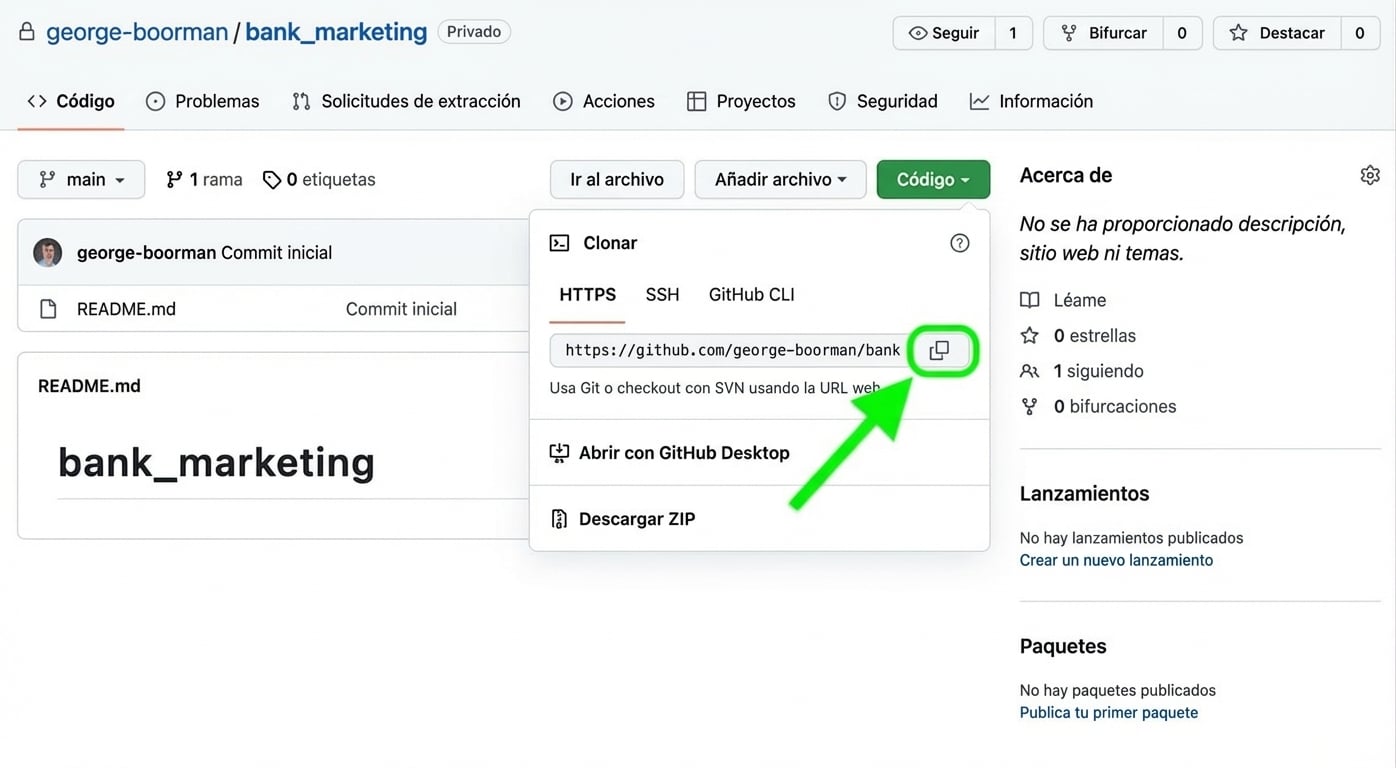Click Publica tu primer paquete link
The height and width of the screenshot is (768, 1396).
1109,713
